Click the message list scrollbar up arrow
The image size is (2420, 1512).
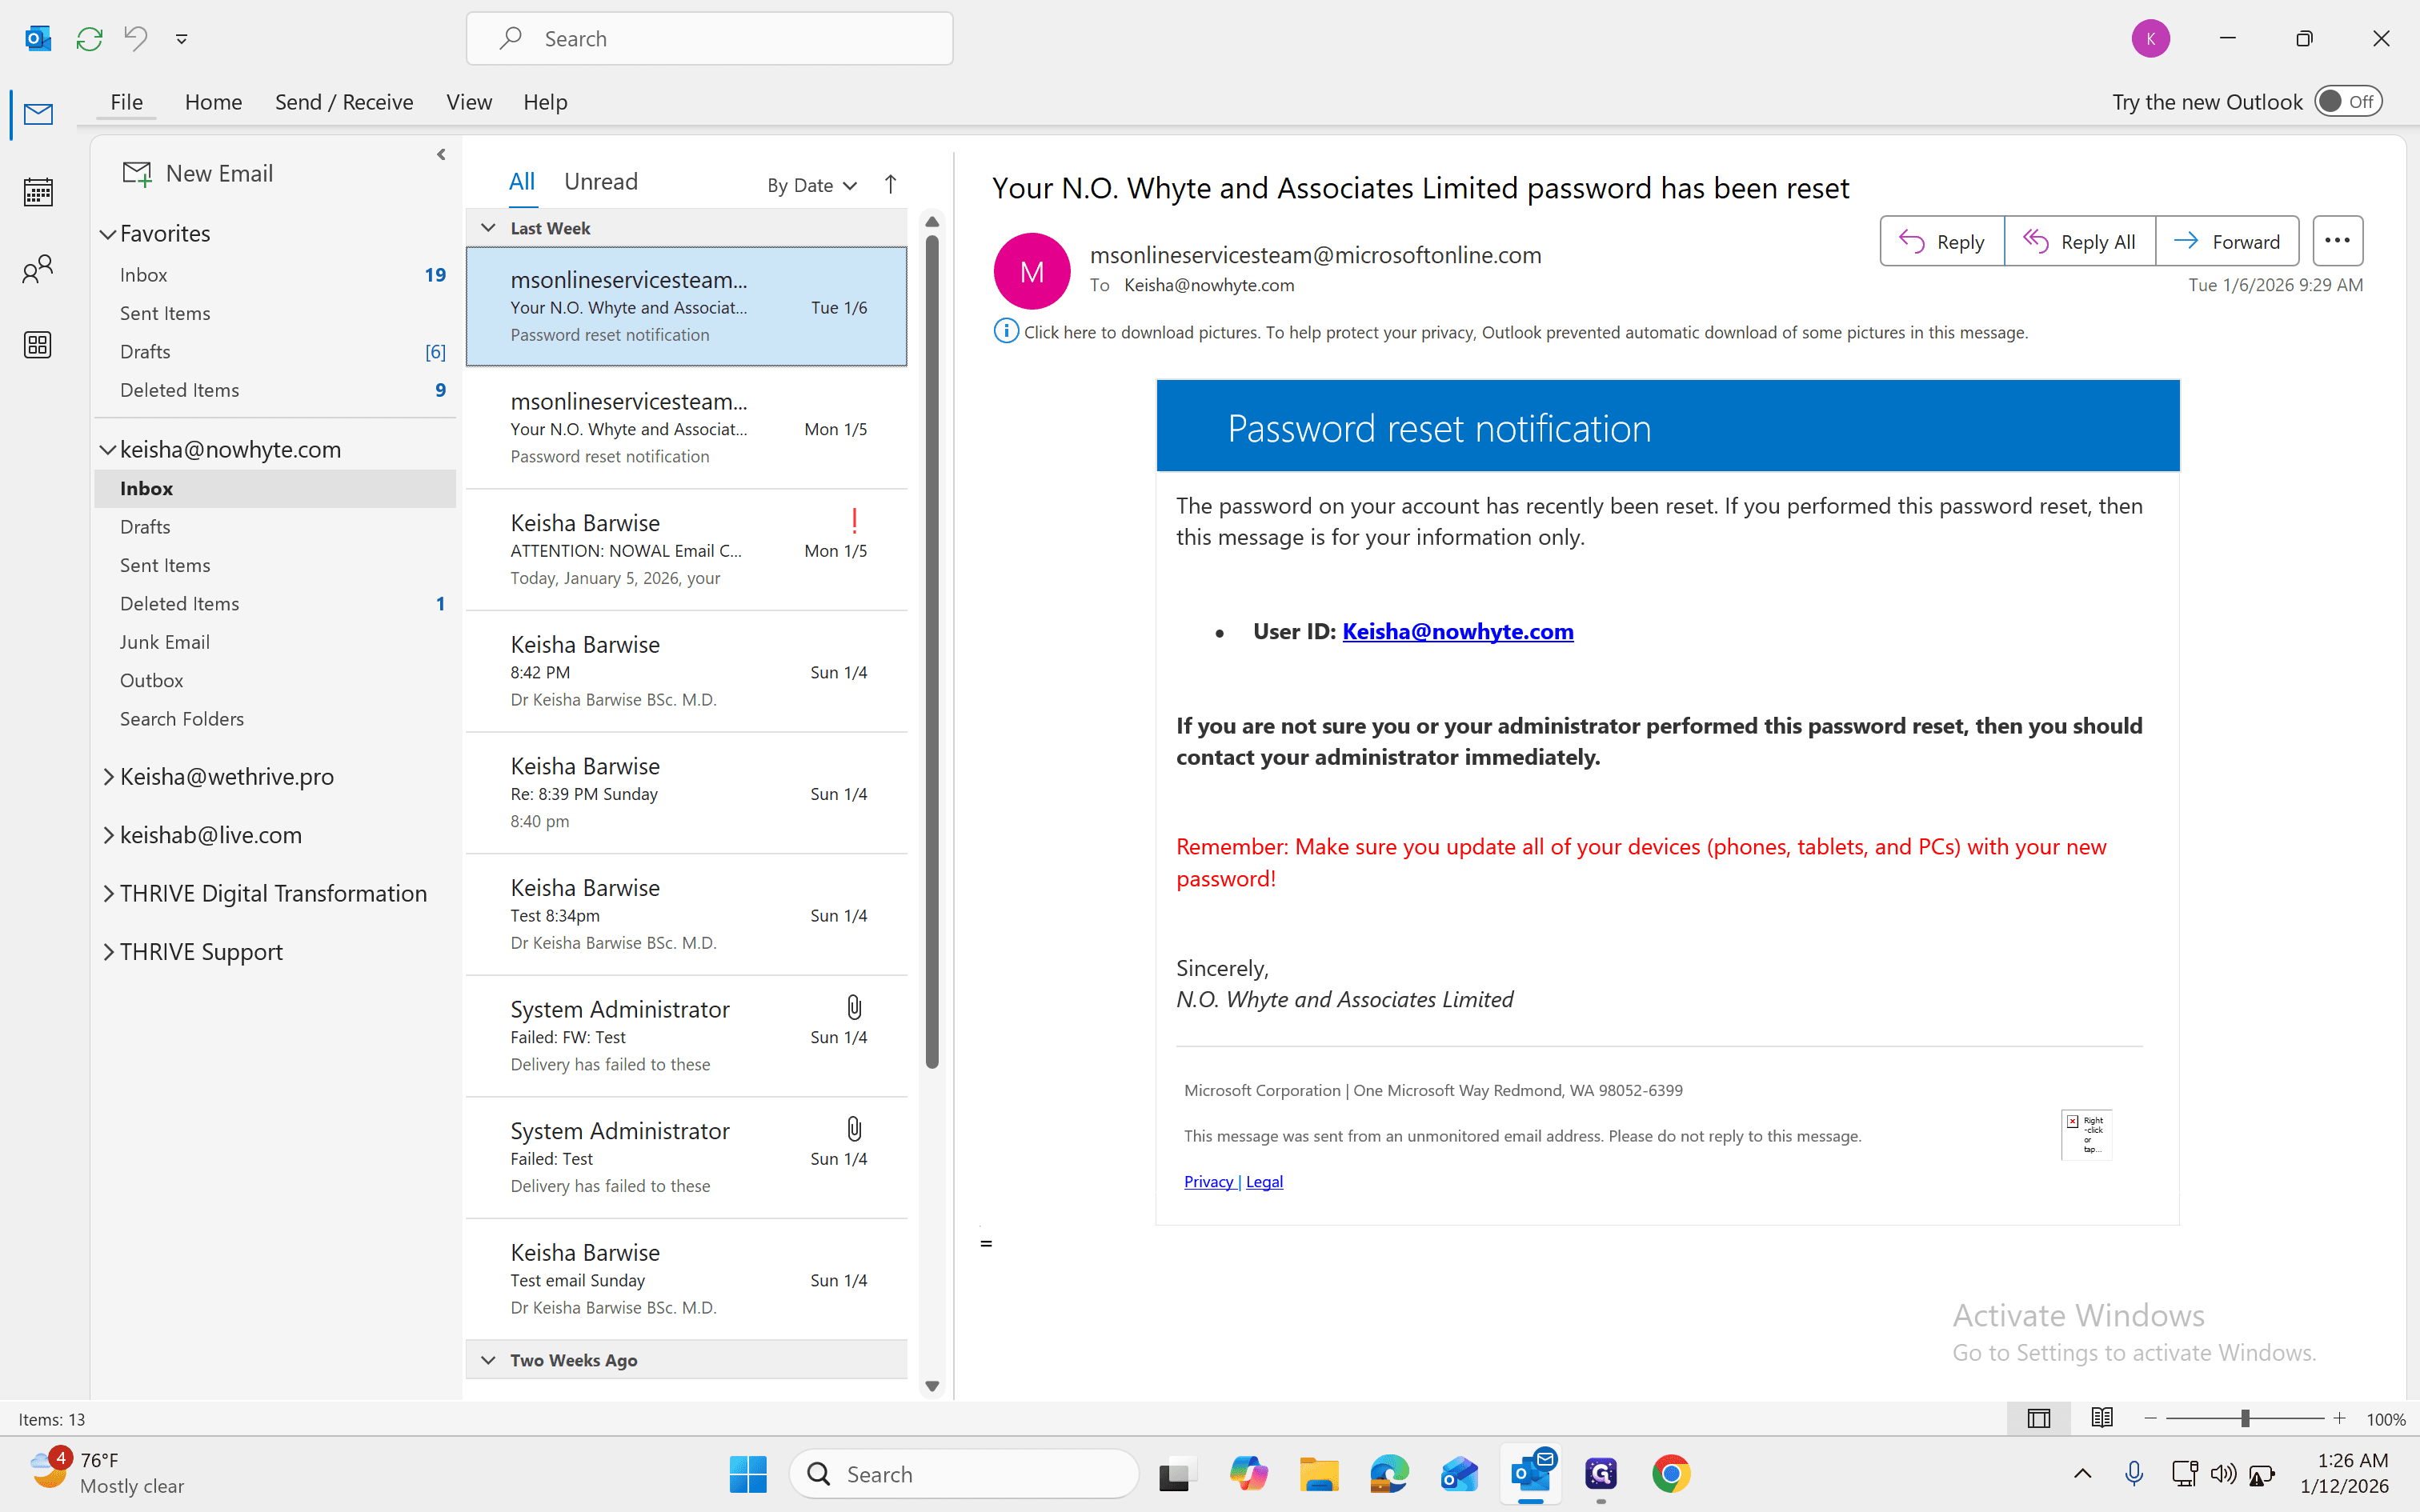coord(932,222)
